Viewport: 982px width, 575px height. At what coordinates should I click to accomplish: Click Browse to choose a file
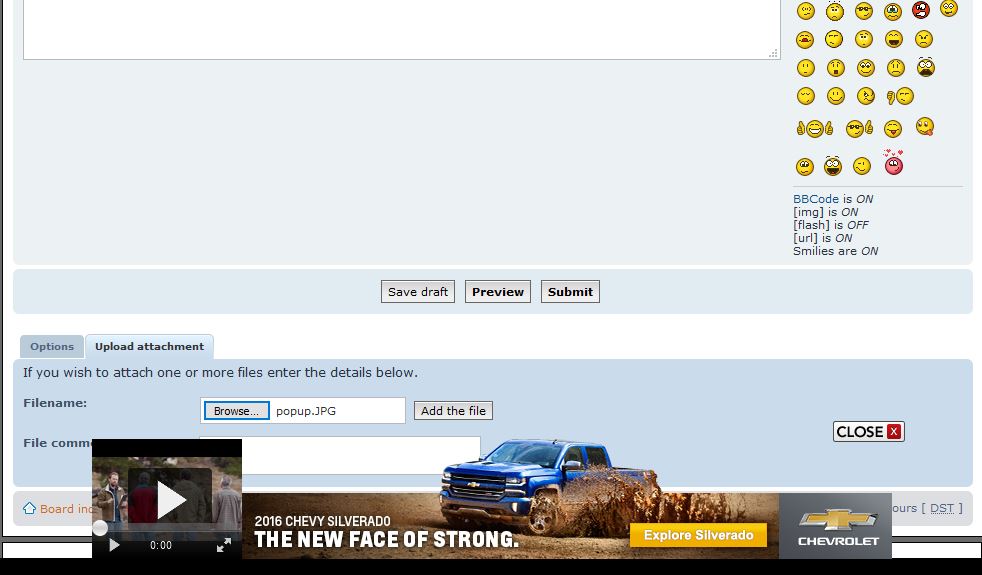click(x=236, y=411)
